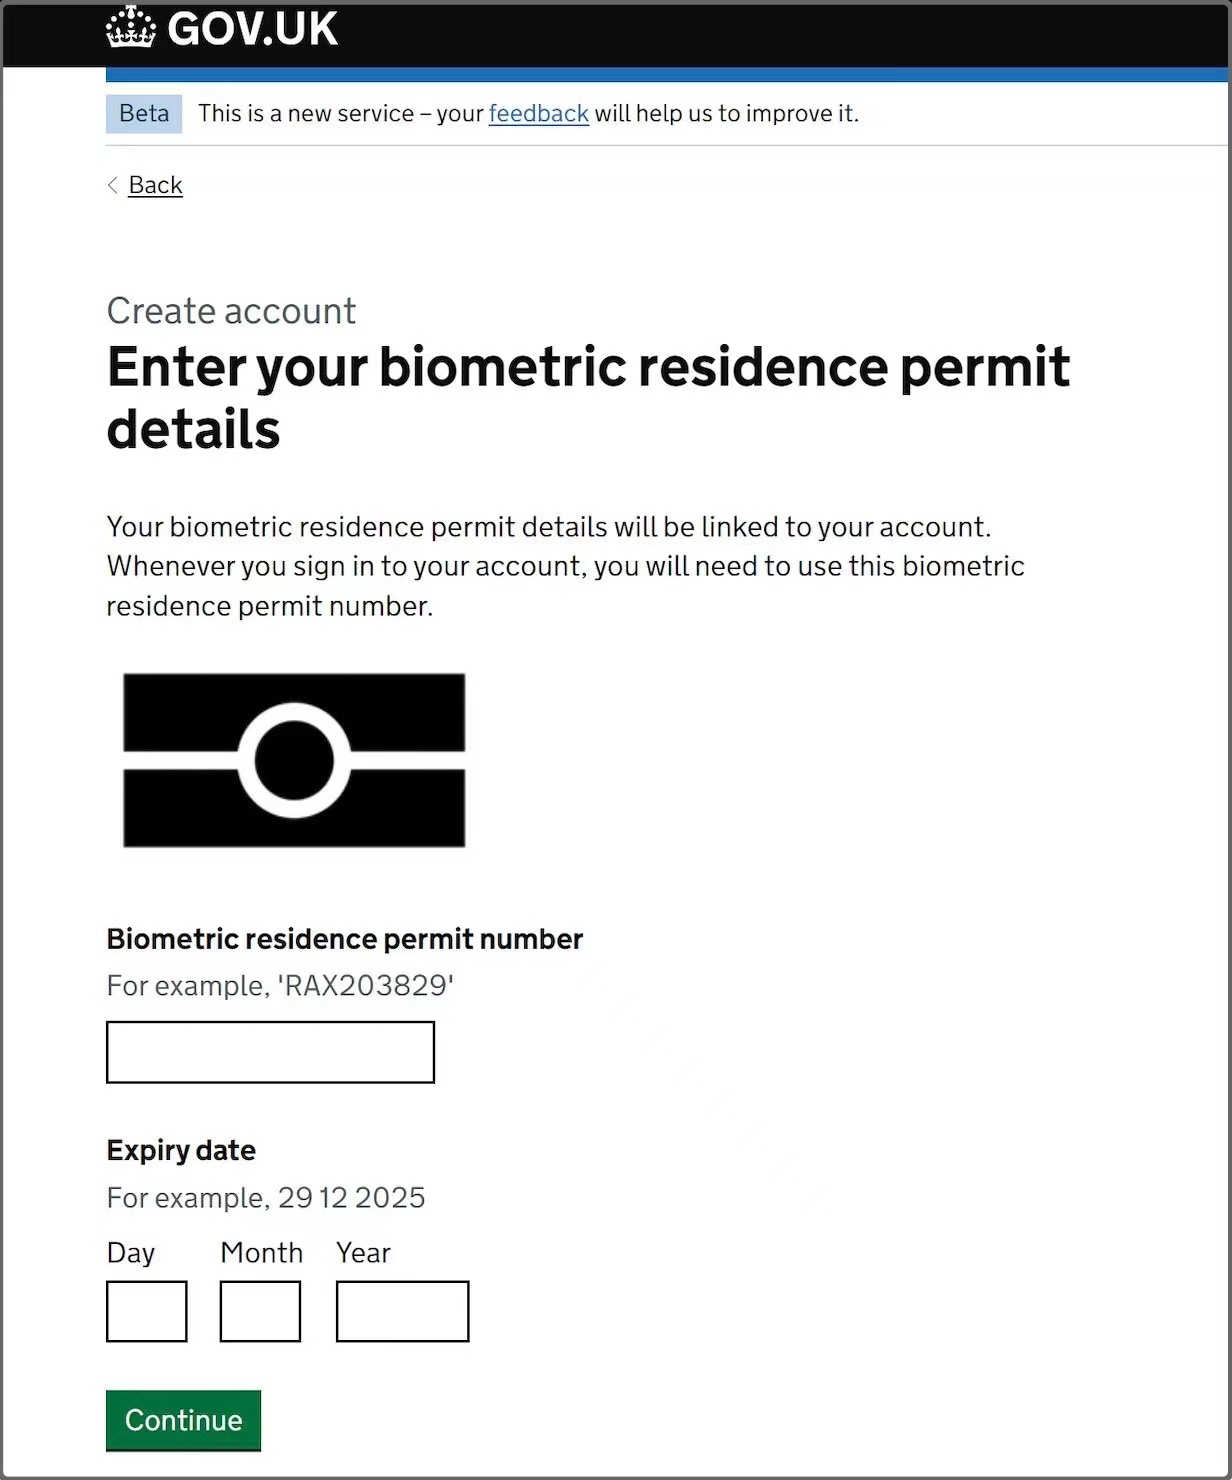Click the circle in the permit image
Viewport: 1232px width, 1480px height.
[x=294, y=761]
